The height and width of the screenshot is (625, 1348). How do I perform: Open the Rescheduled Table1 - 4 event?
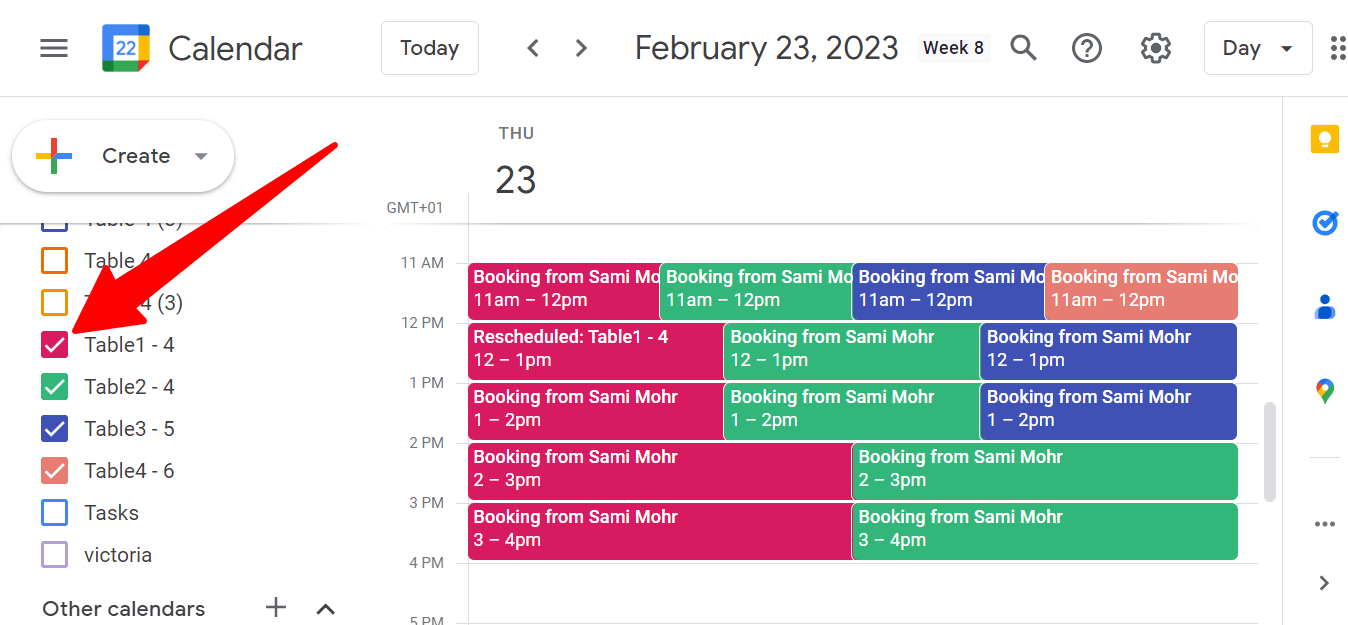tap(595, 350)
